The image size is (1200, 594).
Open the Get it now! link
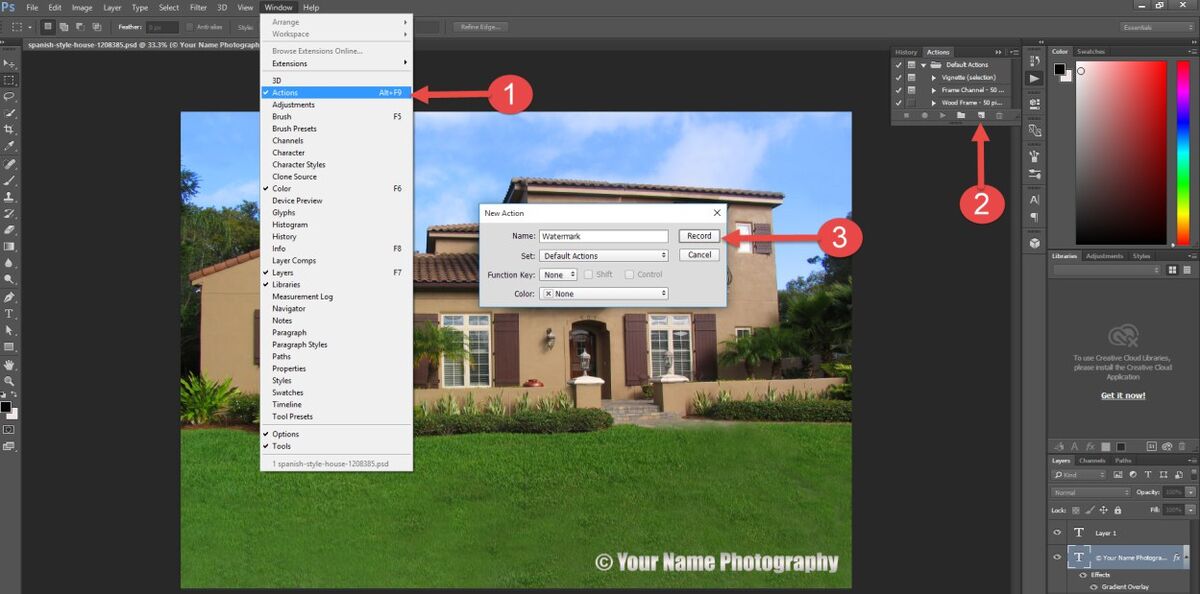tap(1123, 396)
